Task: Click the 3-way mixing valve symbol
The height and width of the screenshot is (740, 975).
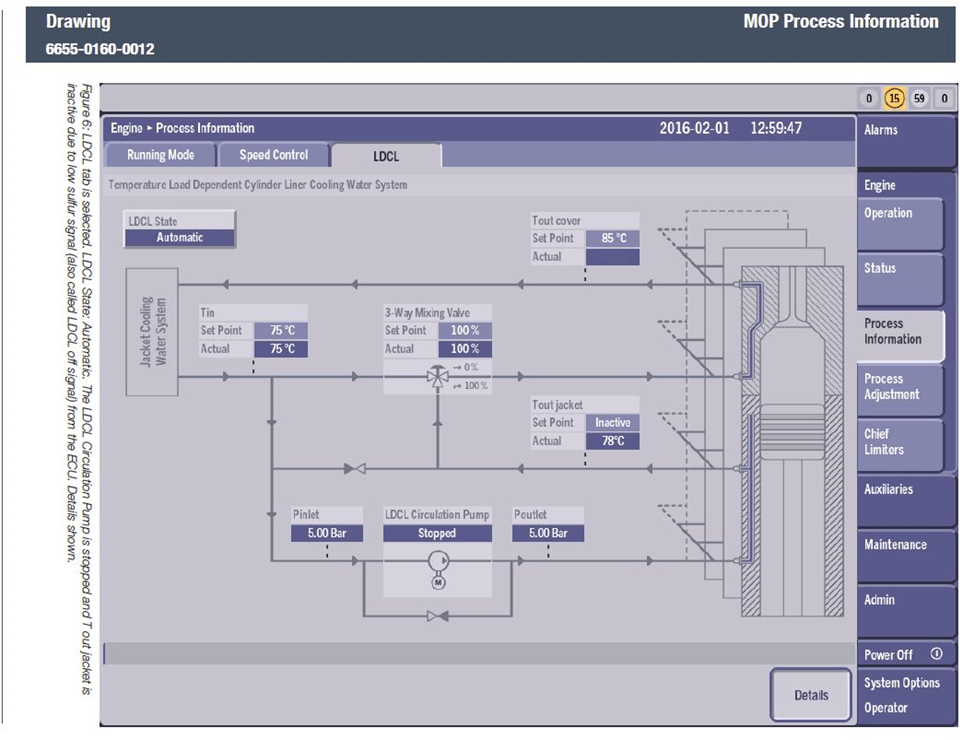Action: tap(437, 377)
